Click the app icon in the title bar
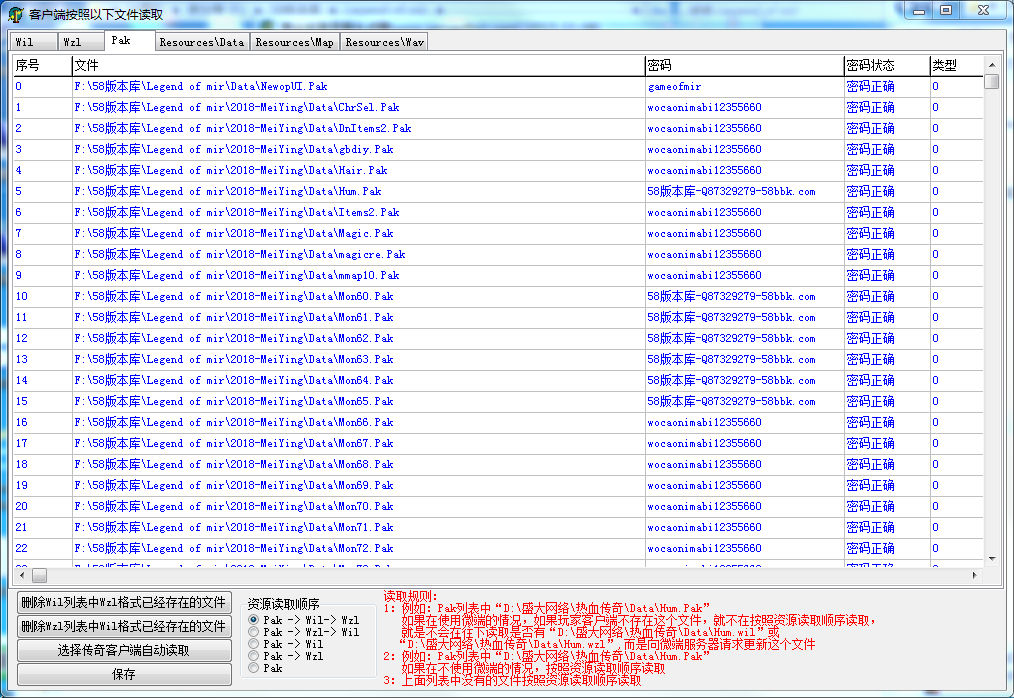The image size is (1014, 698). coord(16,14)
